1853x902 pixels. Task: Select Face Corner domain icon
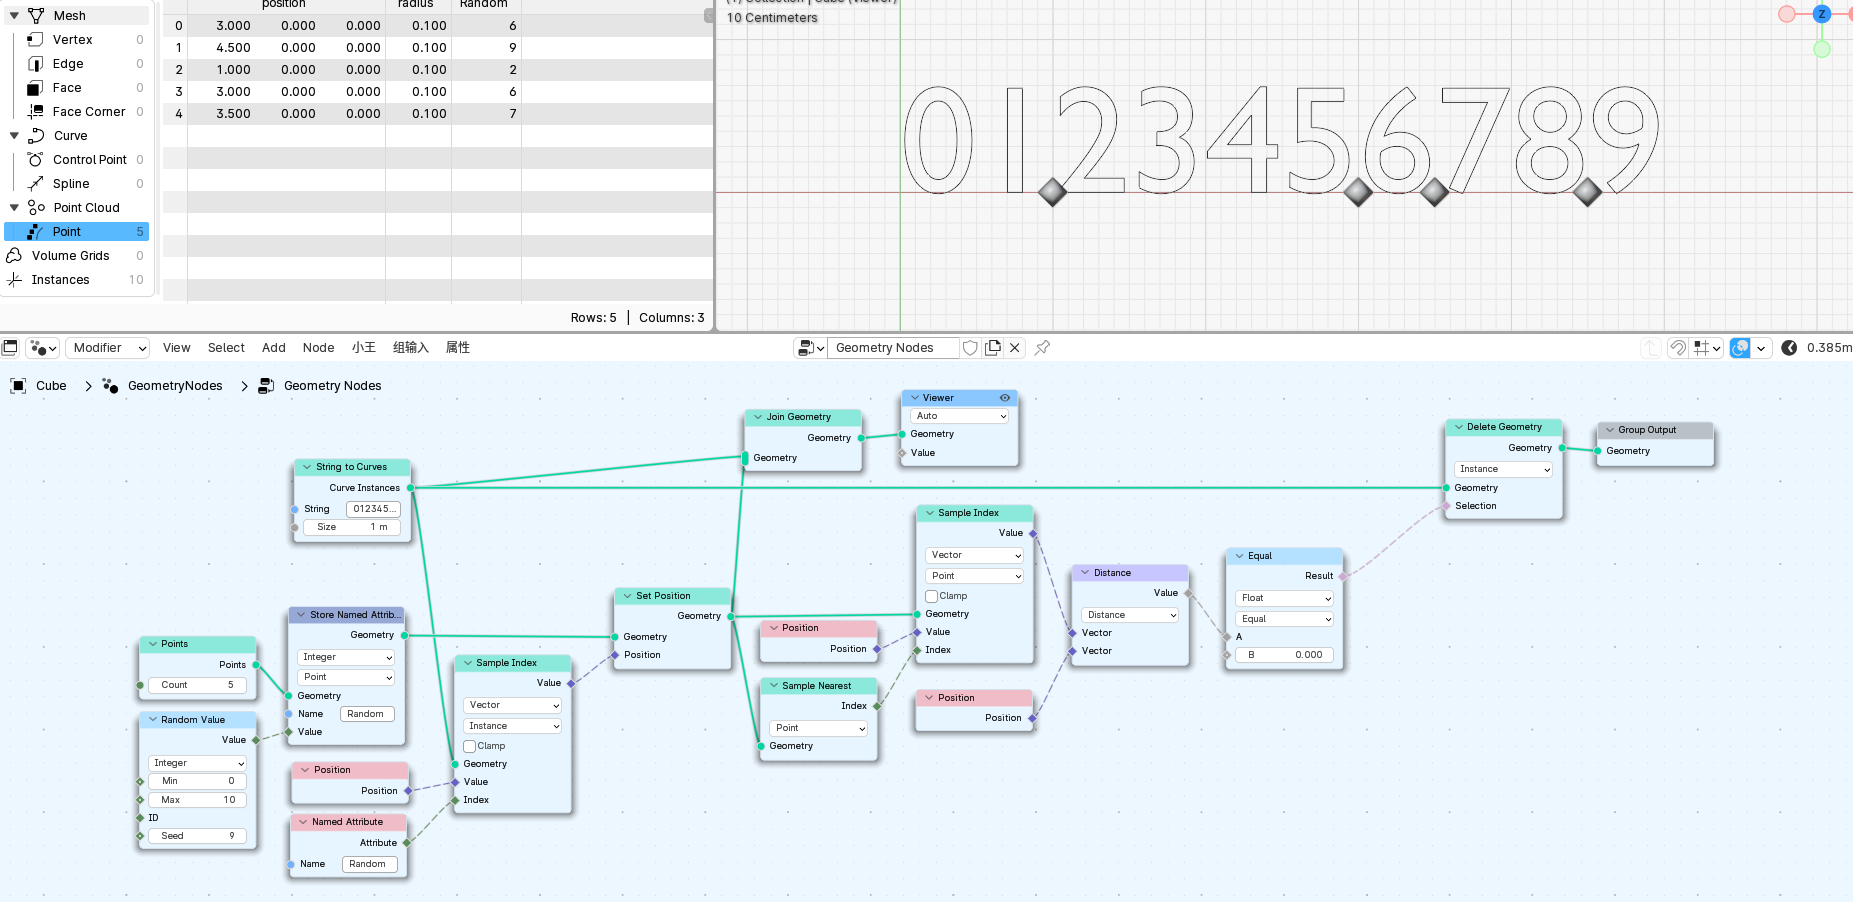[35, 112]
